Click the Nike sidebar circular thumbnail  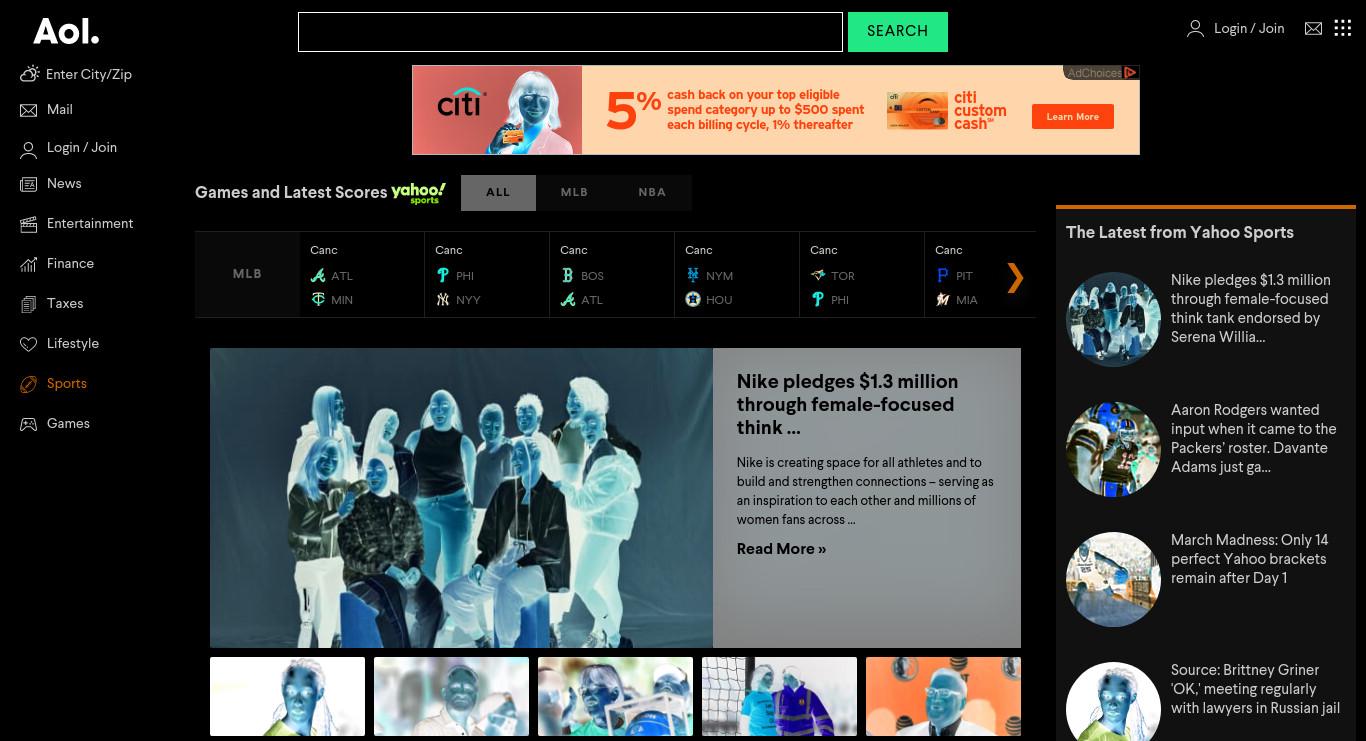pos(1113,320)
